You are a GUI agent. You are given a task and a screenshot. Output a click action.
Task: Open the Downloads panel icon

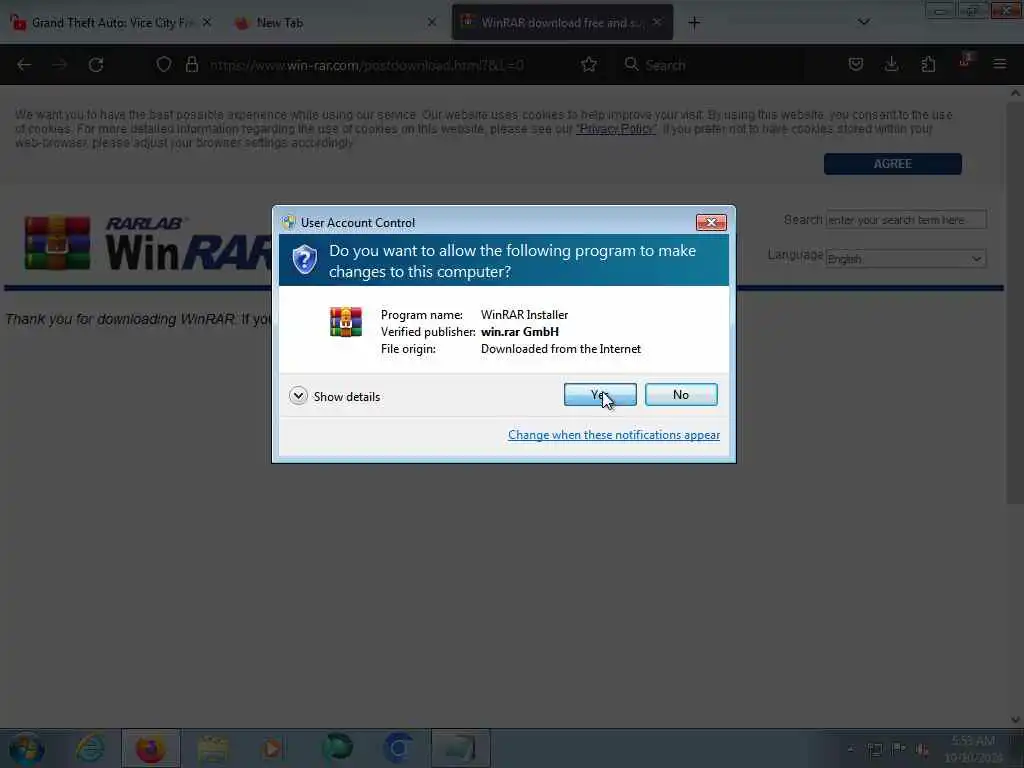pos(891,64)
